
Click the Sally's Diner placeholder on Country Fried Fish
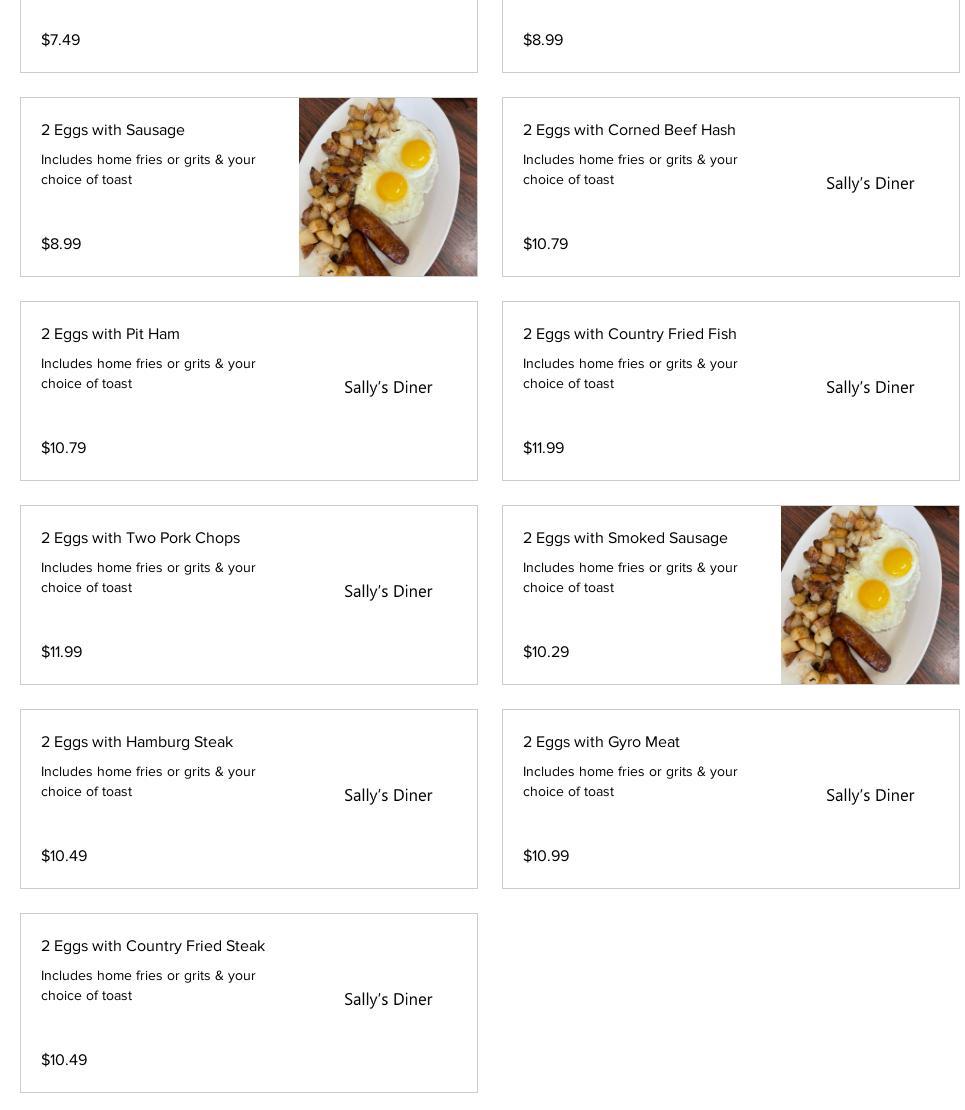[869, 388]
